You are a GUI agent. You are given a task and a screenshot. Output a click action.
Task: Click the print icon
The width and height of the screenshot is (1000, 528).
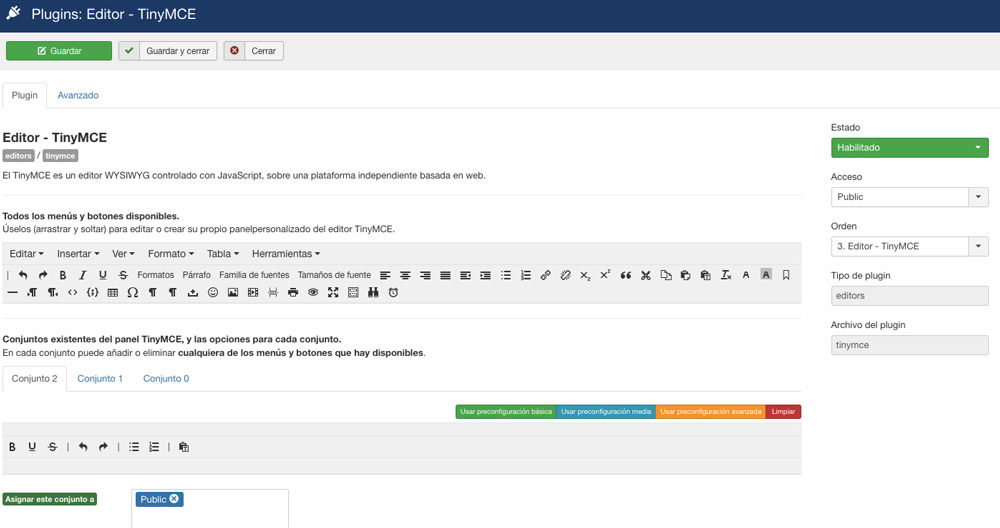[x=293, y=292]
